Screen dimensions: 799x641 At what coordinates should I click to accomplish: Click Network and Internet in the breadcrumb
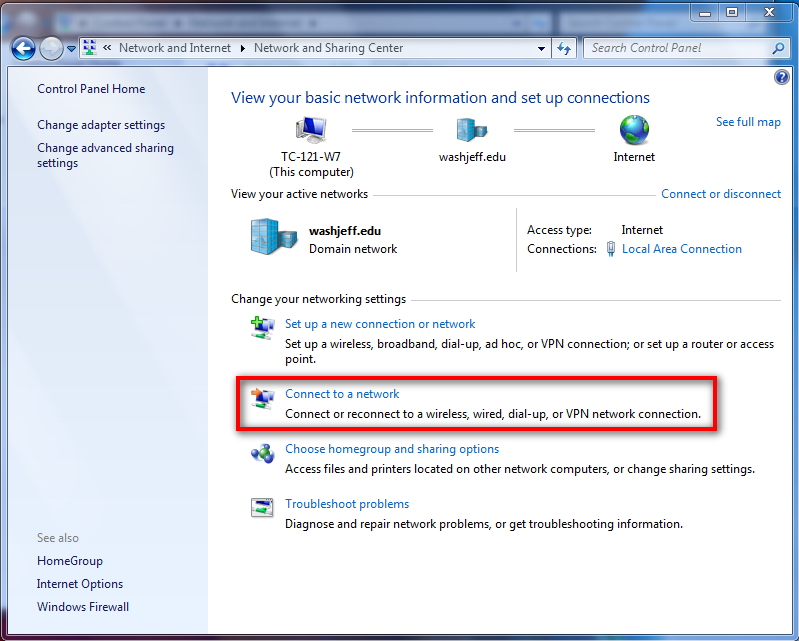(x=175, y=48)
